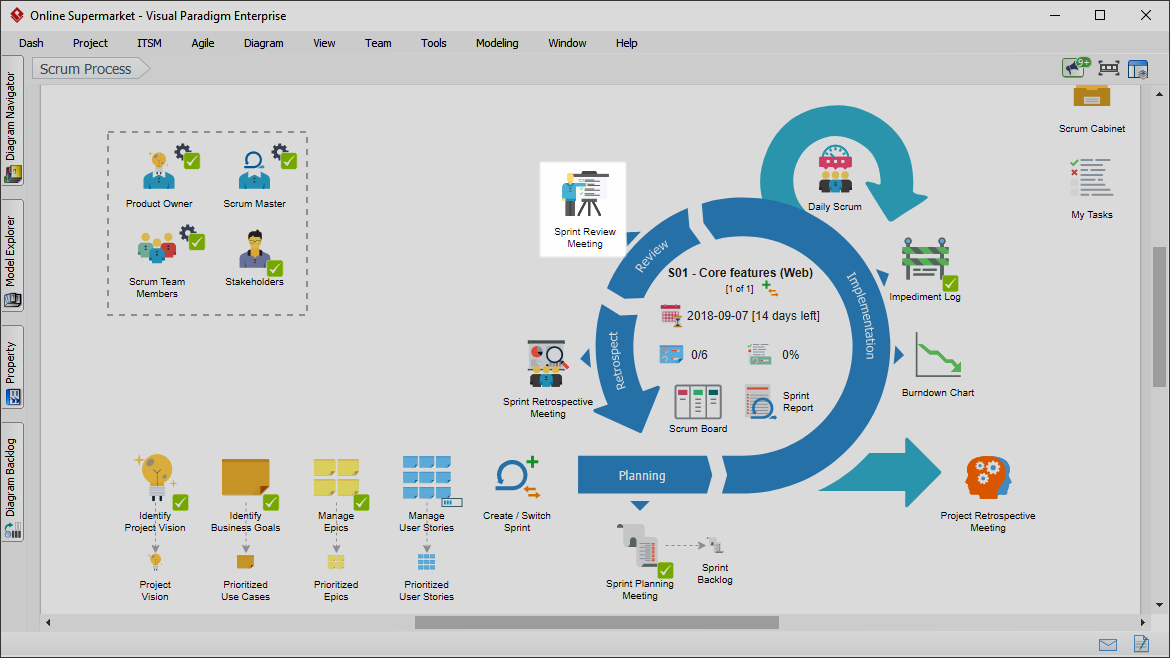Viewport: 1170px width, 658px height.
Task: Toggle the Stakeholders completion checkmark
Action: click(x=275, y=268)
